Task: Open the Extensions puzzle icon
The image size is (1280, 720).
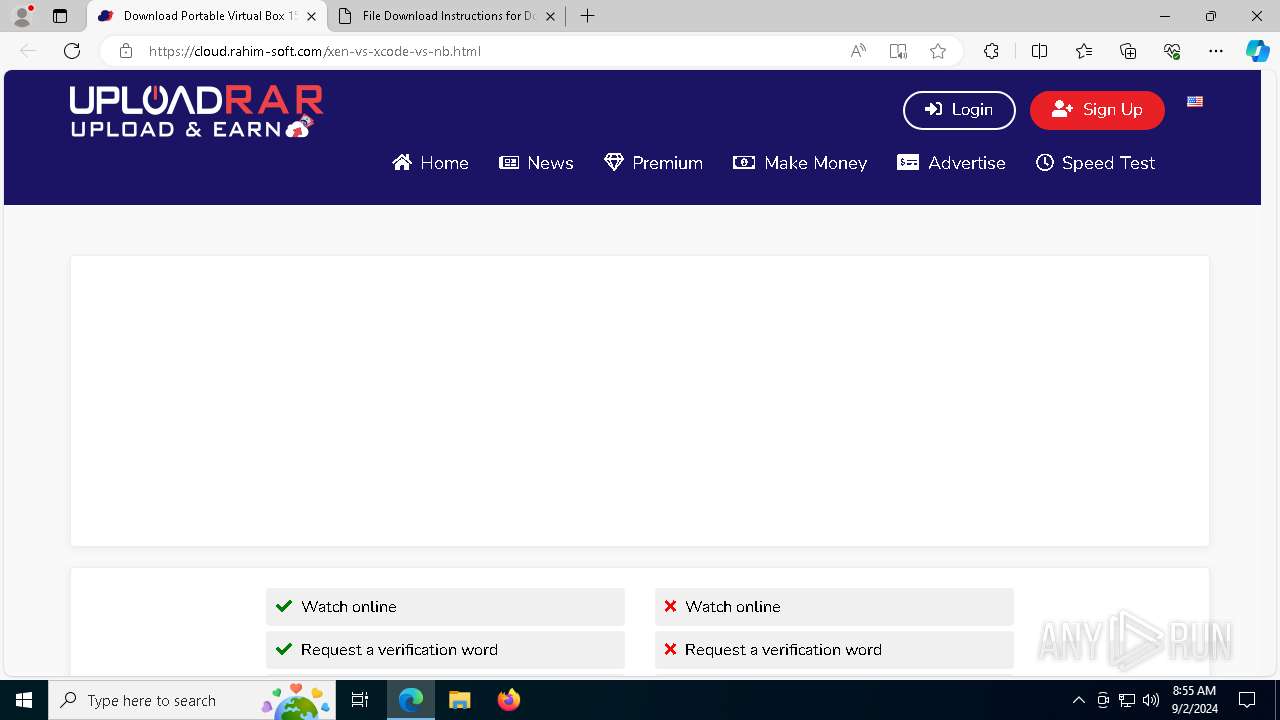Action: (x=991, y=51)
